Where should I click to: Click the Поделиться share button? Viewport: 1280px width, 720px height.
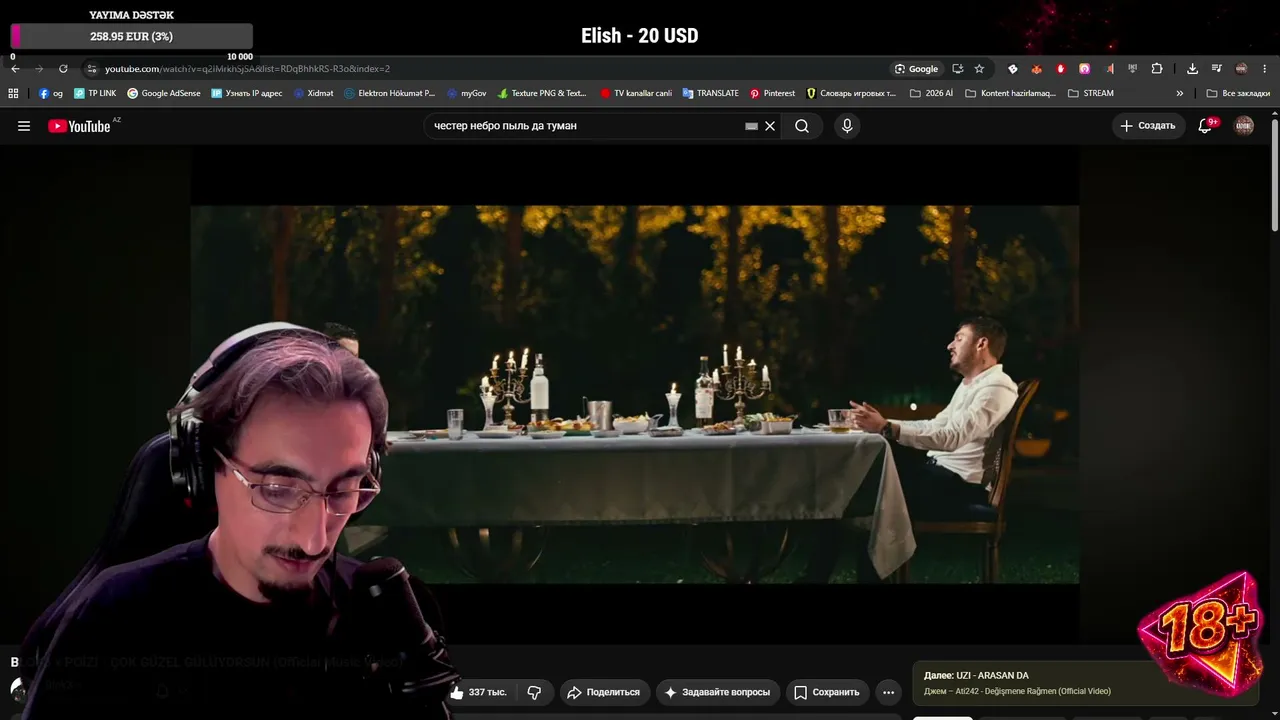pyautogui.click(x=603, y=692)
